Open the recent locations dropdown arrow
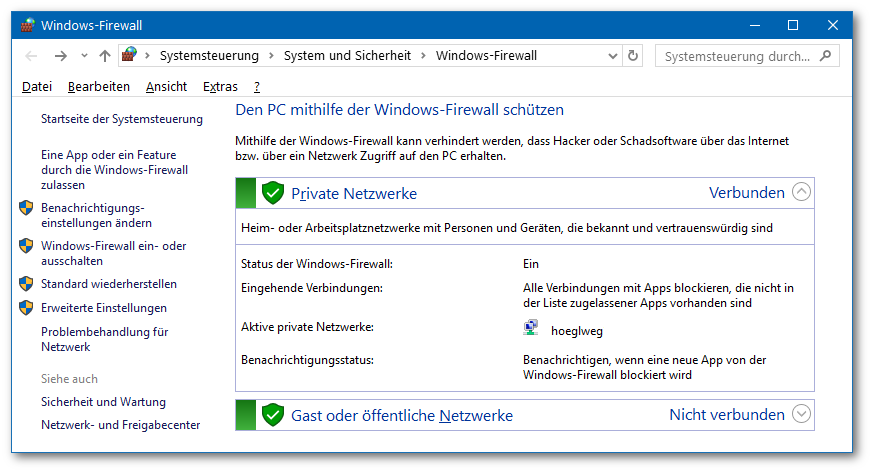This screenshot has width=872, height=472. 84,56
